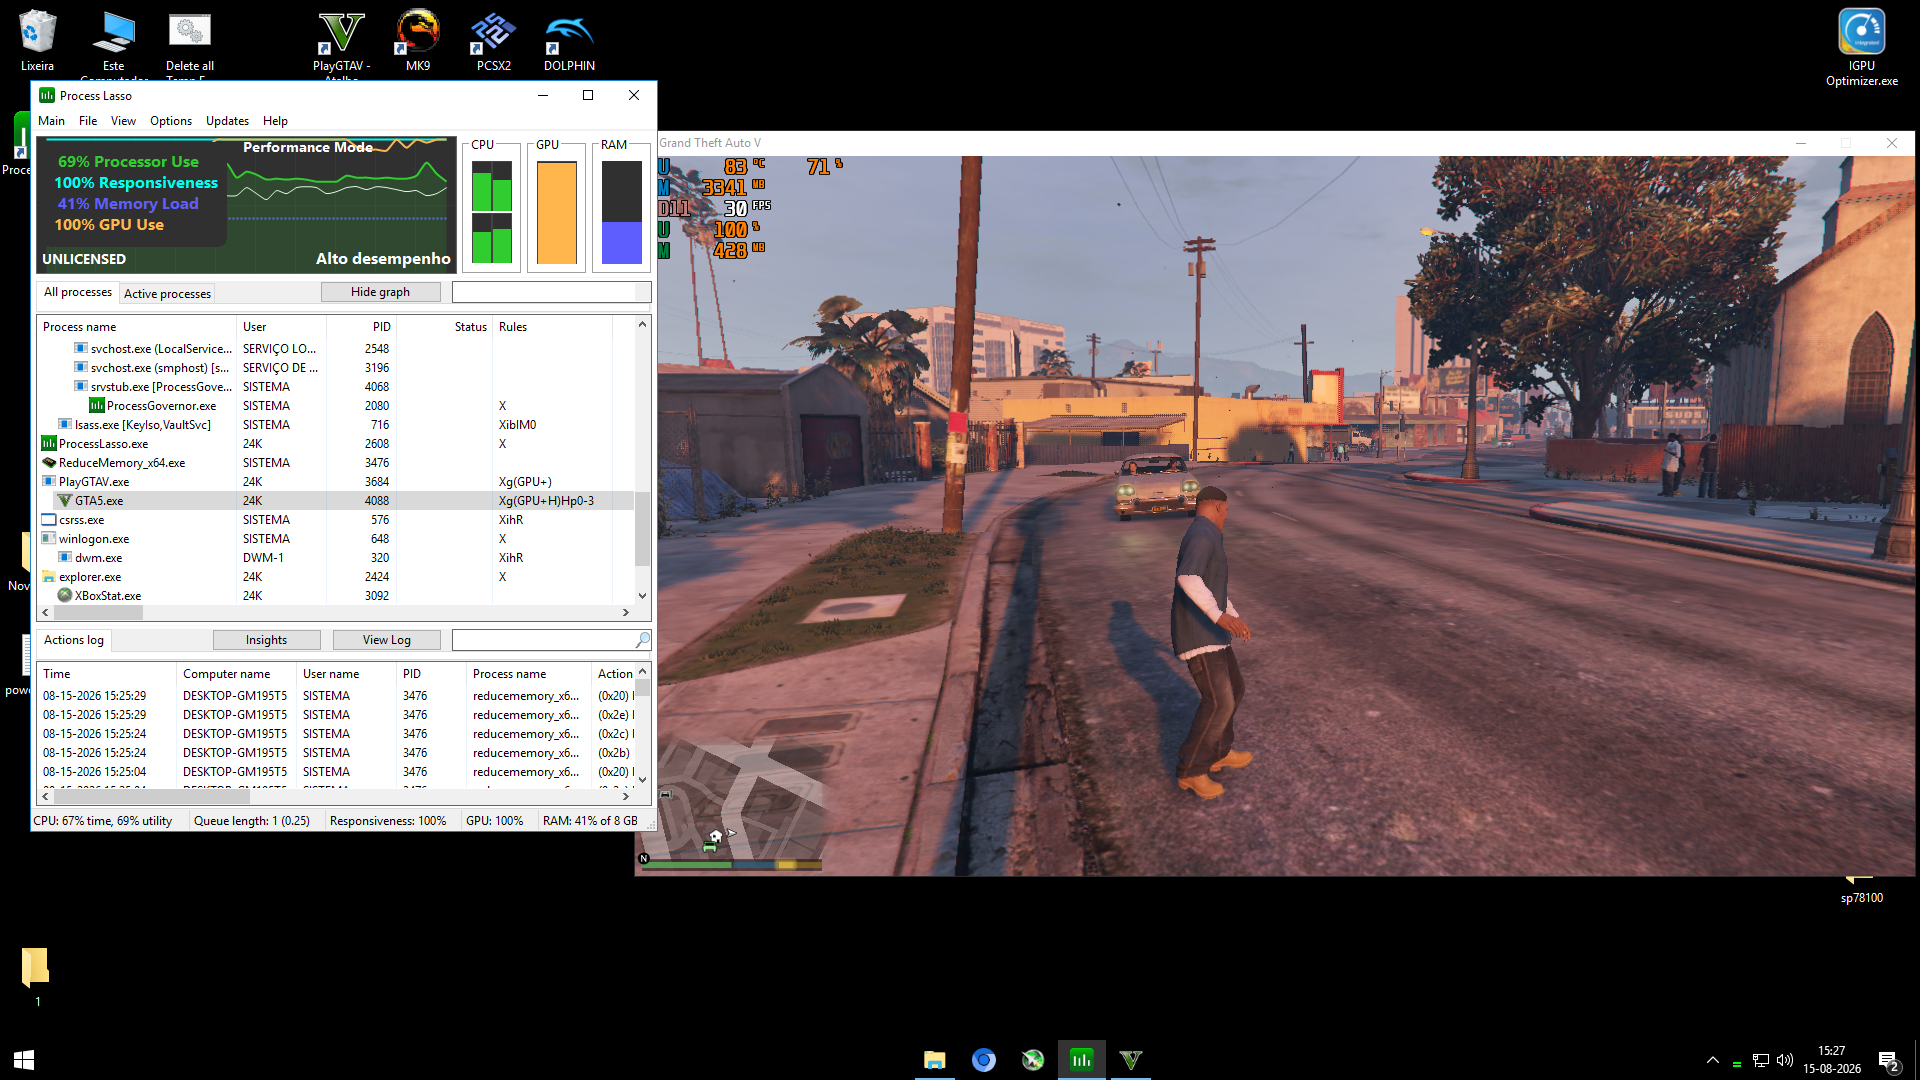The width and height of the screenshot is (1920, 1080).
Task: Click the View Log button
Action: pyautogui.click(x=387, y=640)
